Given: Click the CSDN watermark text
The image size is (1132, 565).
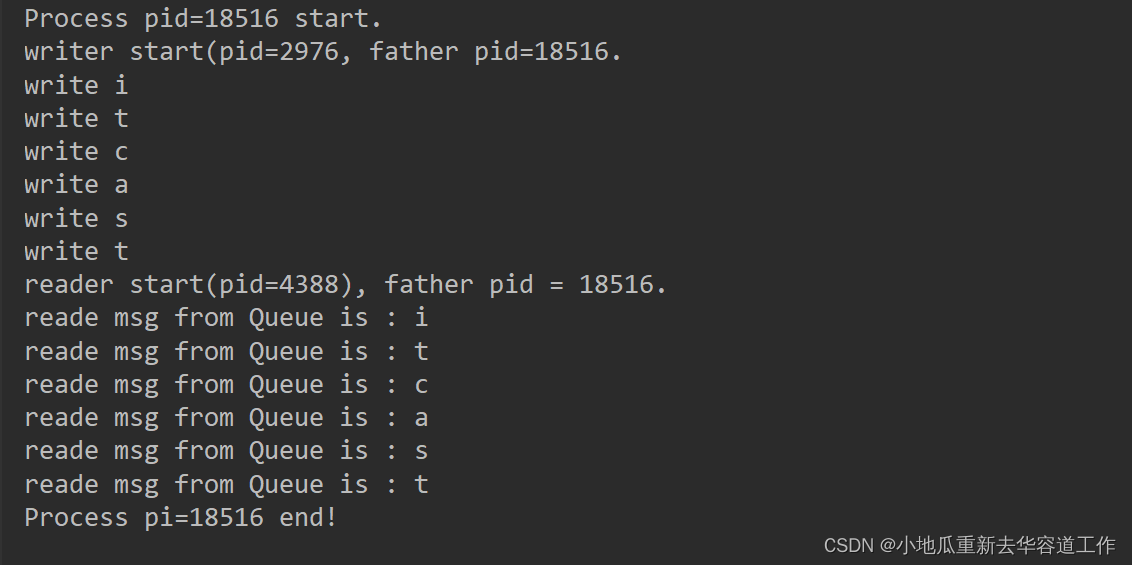Looking at the screenshot, I should click(x=970, y=545).
